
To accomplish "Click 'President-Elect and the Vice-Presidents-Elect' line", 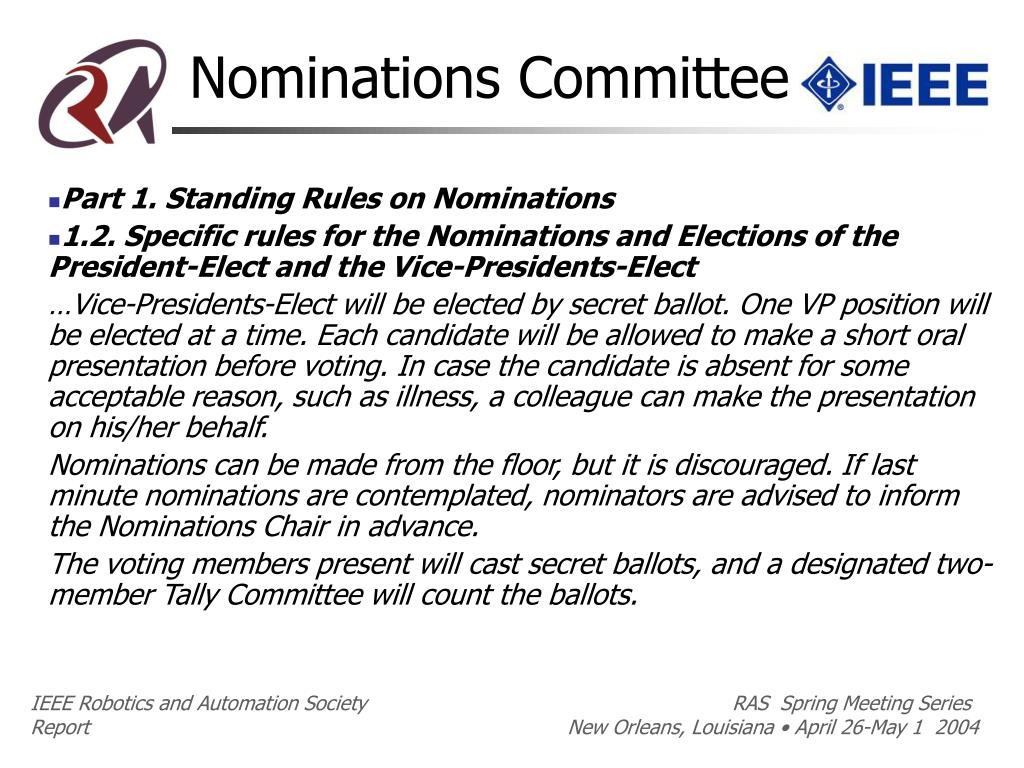I will coord(374,267).
